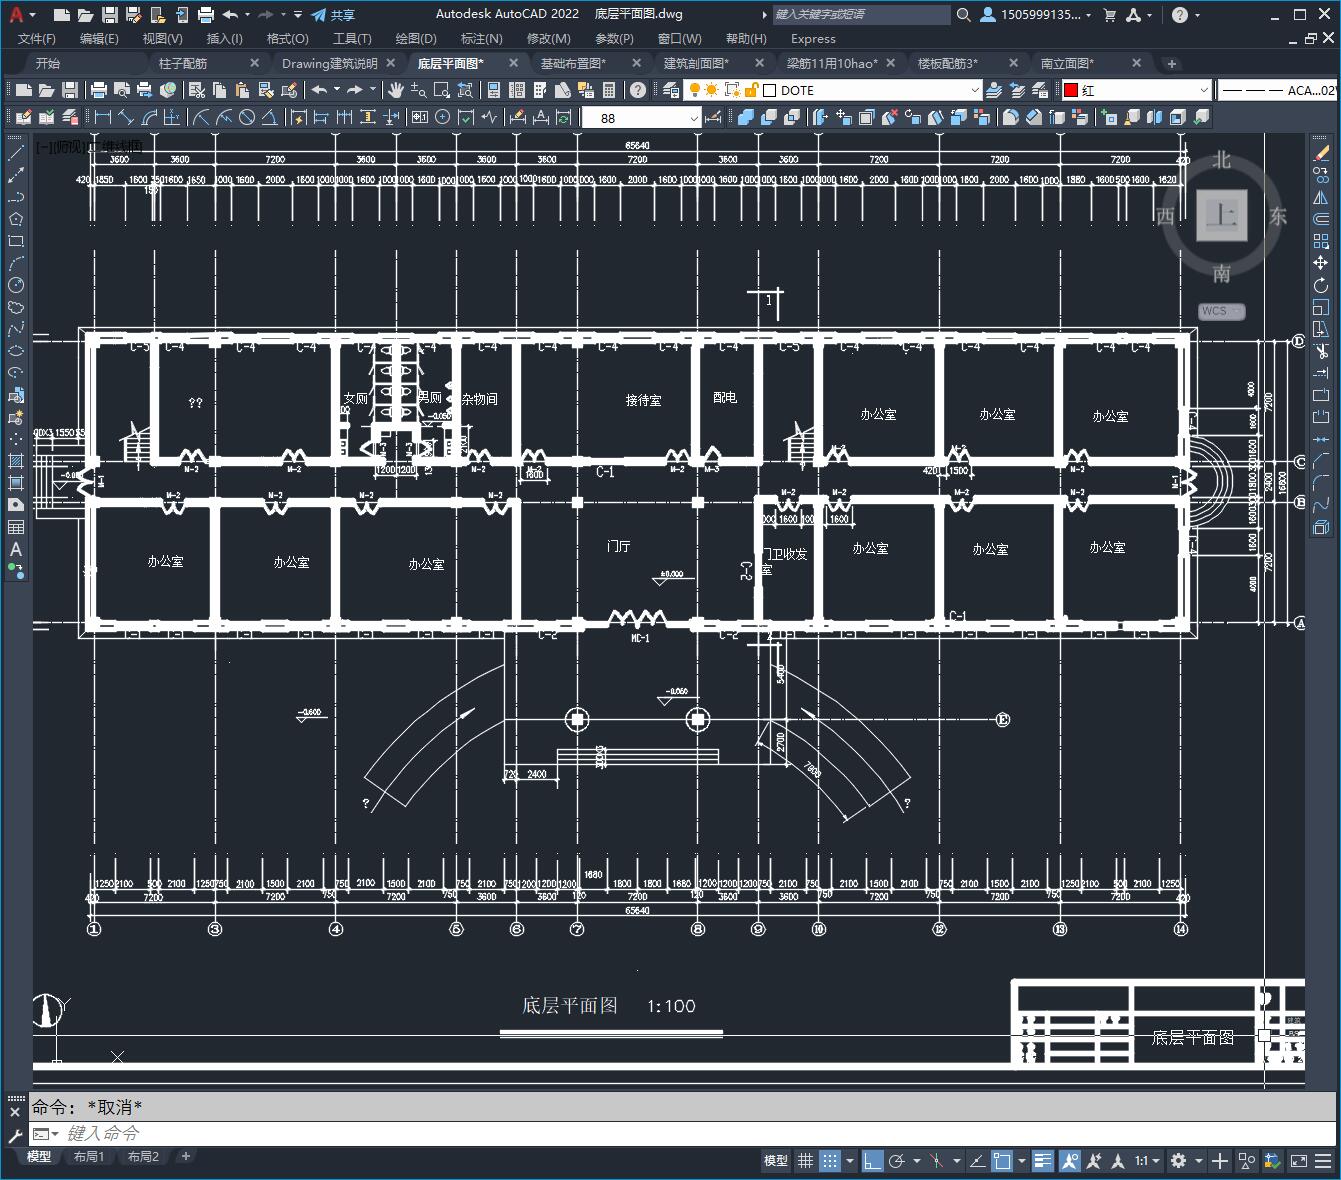
Task: Close the 楼板配筋3 drawing tab
Action: tap(1013, 63)
